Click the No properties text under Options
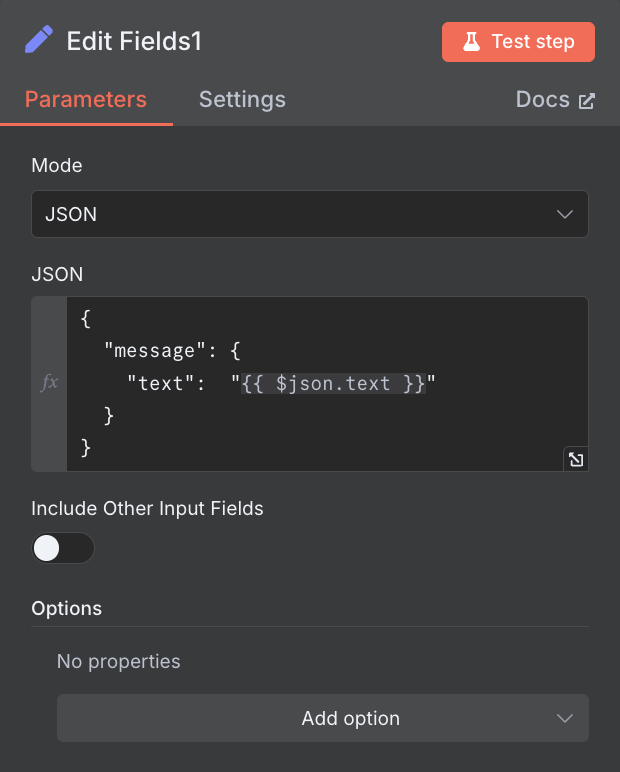 point(118,661)
